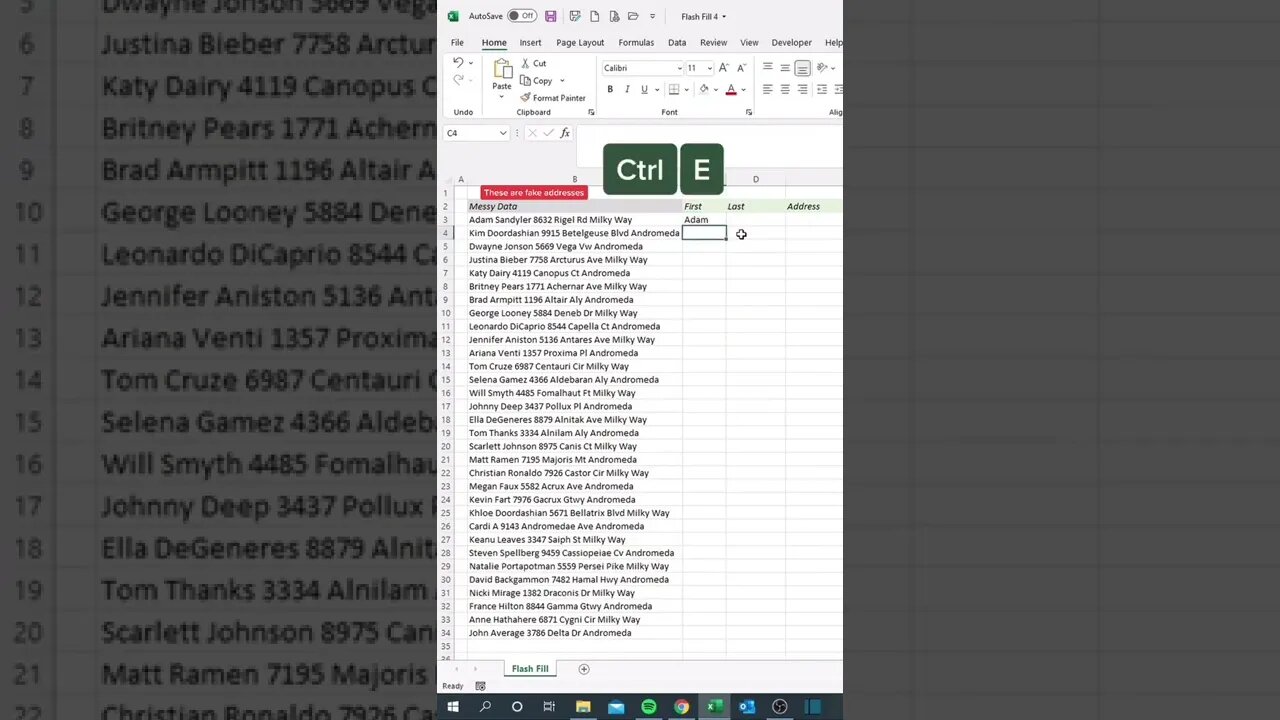Expand the Borders options arrow
The width and height of the screenshot is (1280, 720).
[x=687, y=90]
